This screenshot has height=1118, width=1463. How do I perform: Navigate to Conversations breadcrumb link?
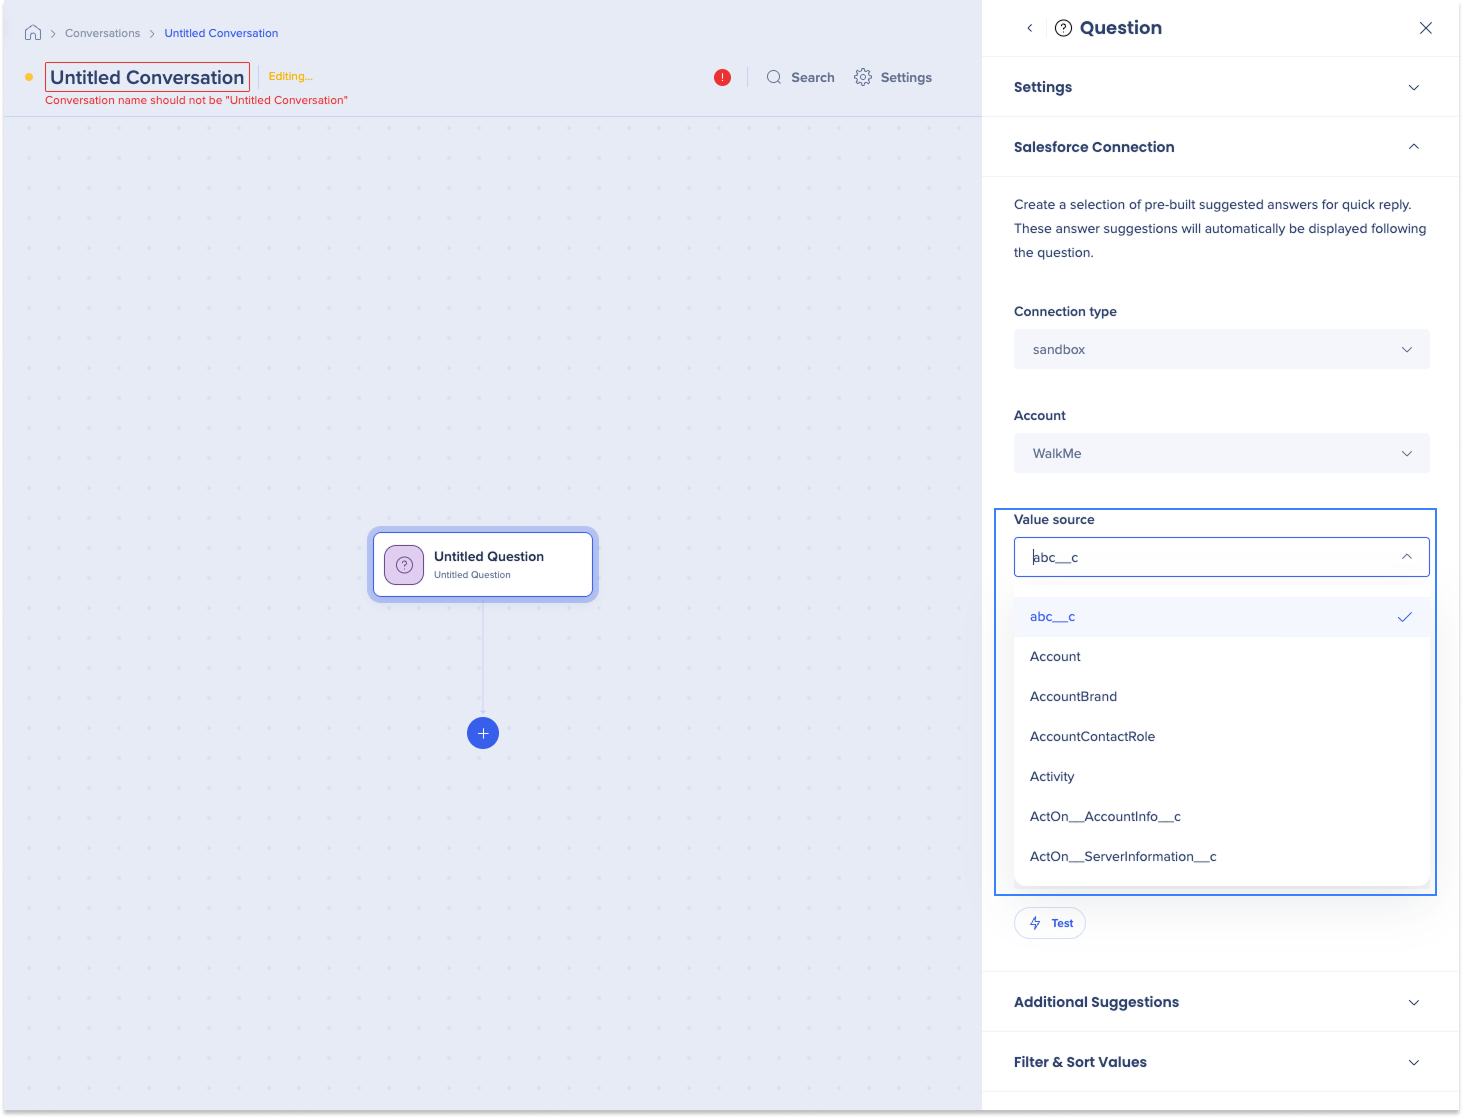pyautogui.click(x=102, y=33)
